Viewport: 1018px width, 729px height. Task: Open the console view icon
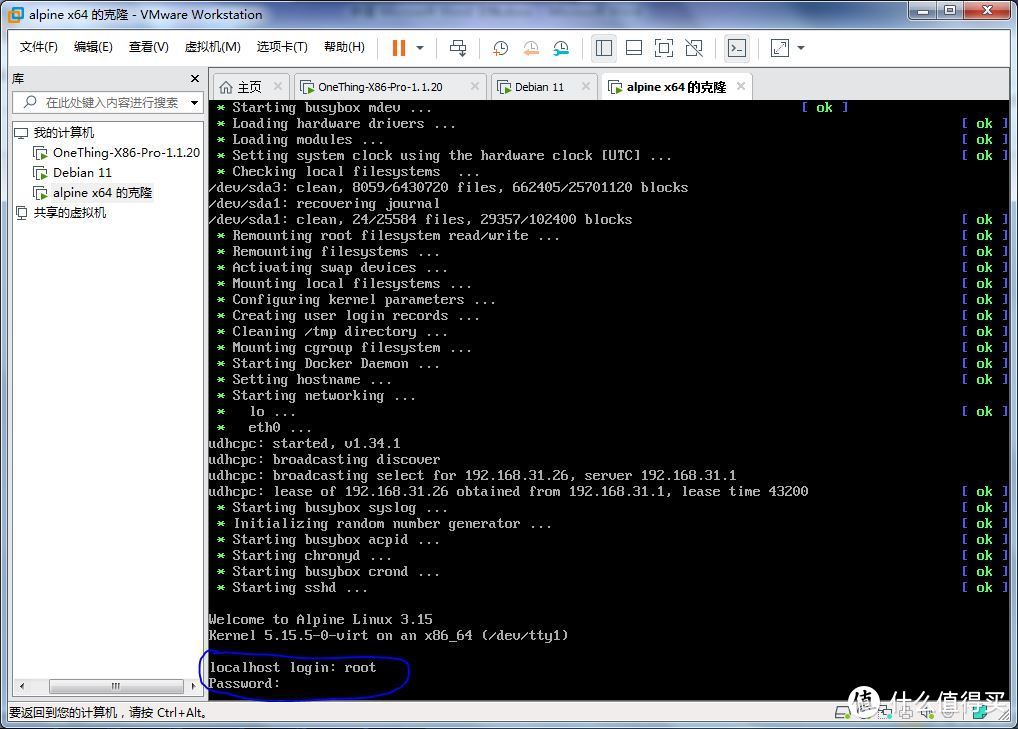pos(737,48)
